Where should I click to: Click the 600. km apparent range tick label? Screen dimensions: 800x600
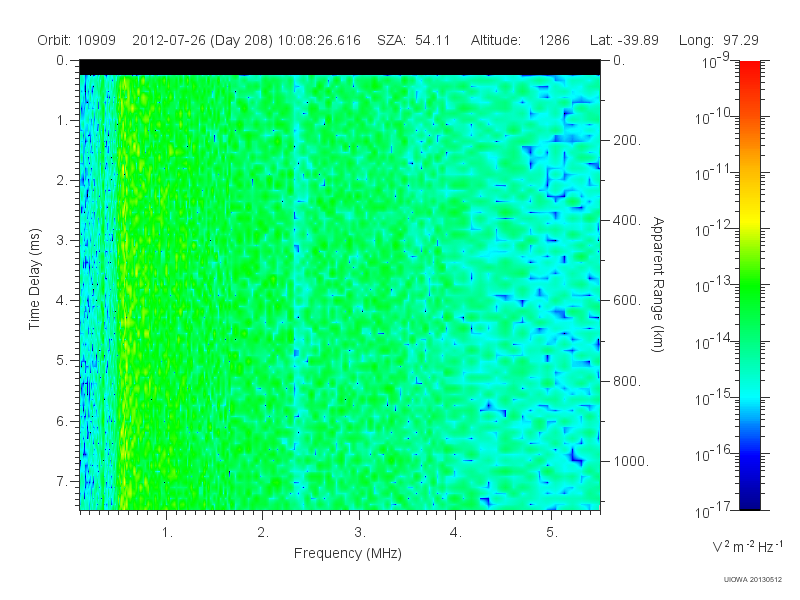click(627, 300)
